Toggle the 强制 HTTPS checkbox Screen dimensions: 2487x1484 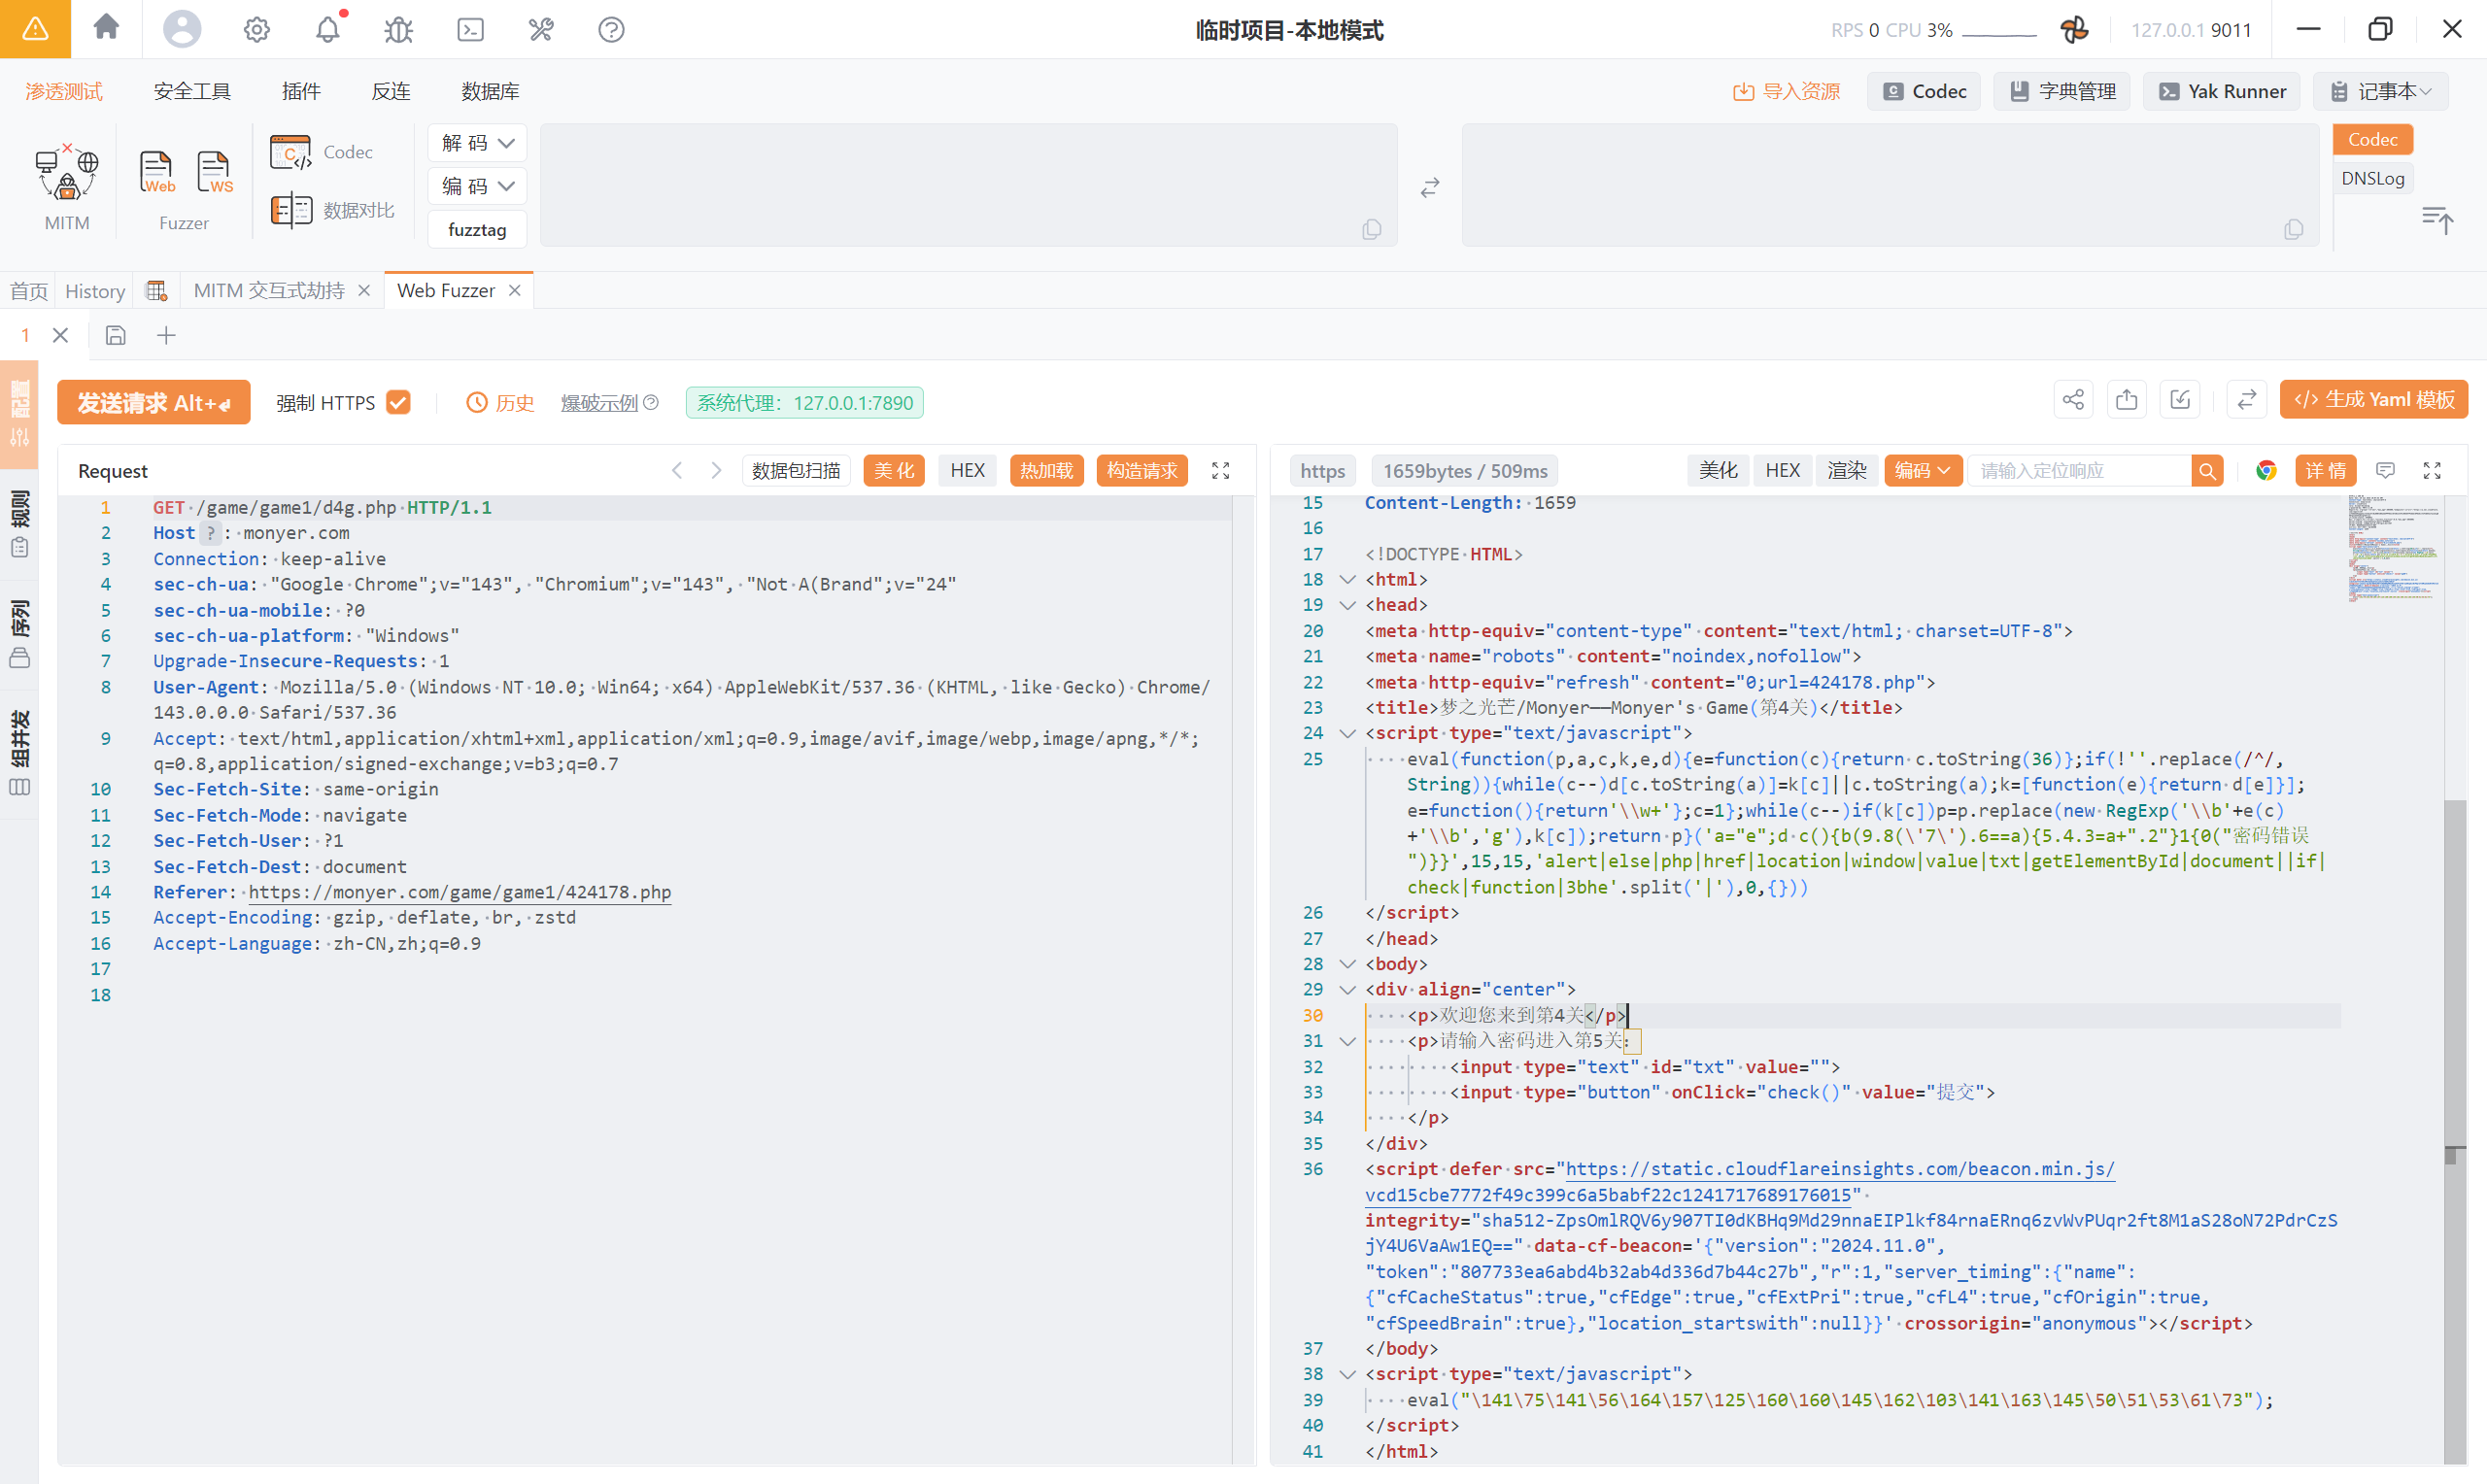(398, 402)
